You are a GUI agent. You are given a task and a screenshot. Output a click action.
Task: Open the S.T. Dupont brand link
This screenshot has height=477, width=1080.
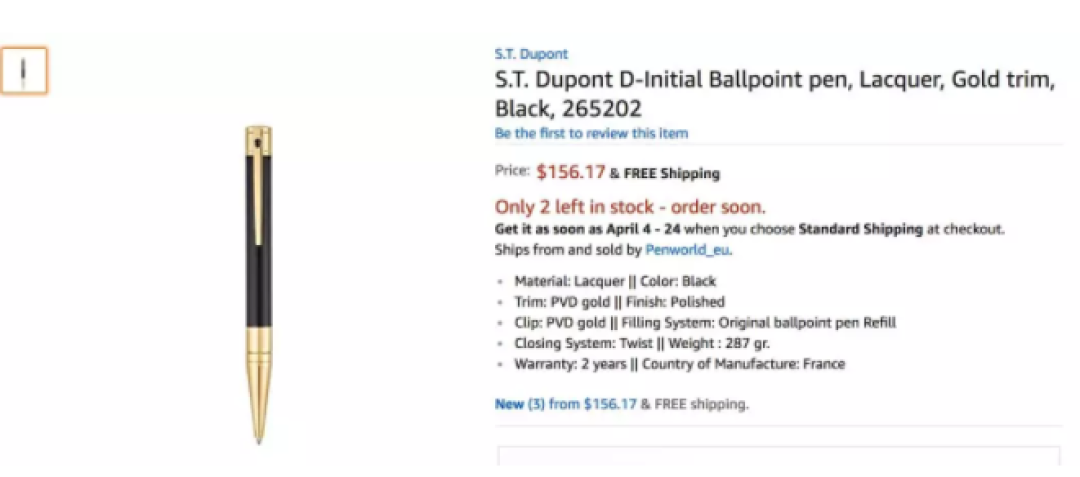tap(531, 54)
